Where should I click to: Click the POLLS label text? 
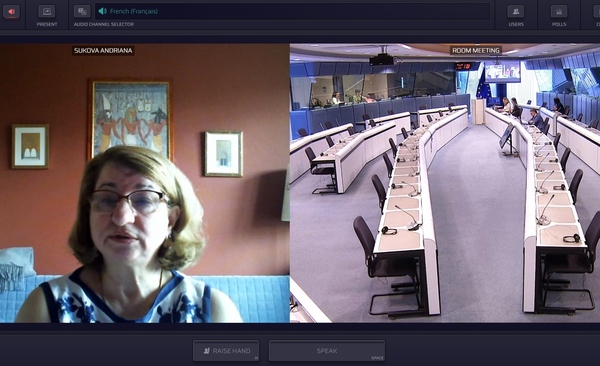(x=559, y=24)
